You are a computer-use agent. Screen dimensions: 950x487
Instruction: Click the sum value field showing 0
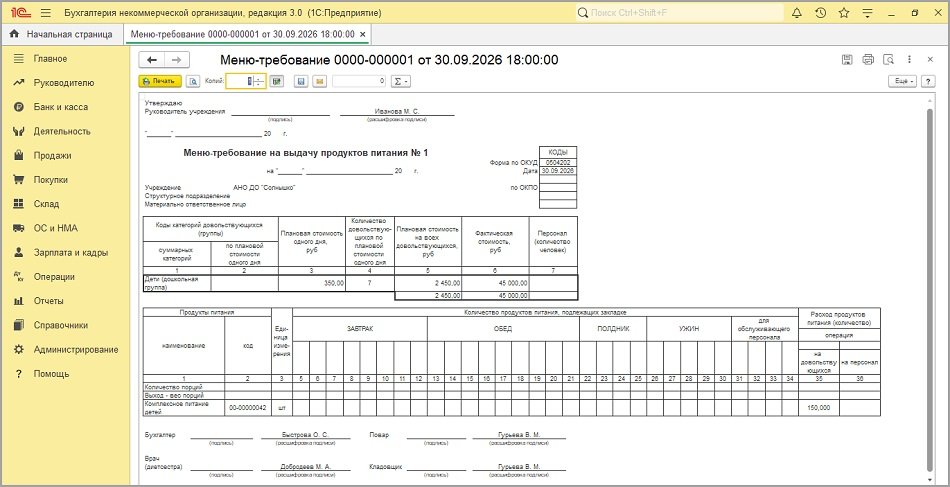(359, 81)
